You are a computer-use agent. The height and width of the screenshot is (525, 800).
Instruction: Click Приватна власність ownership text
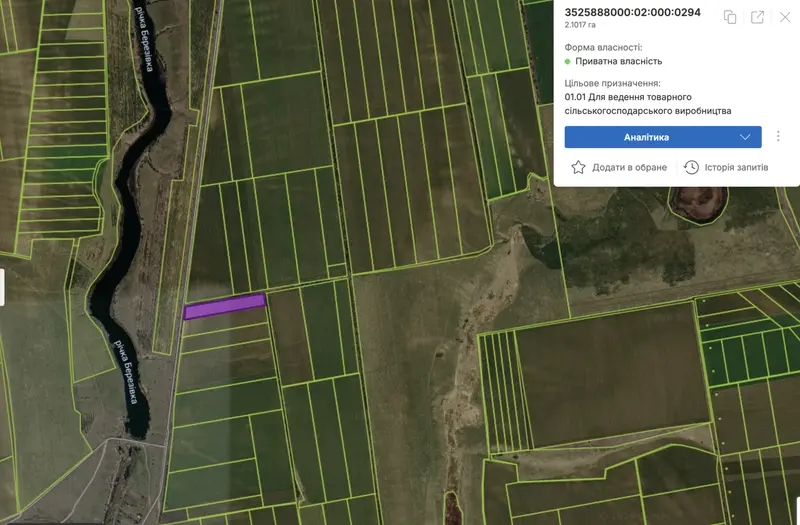[x=618, y=61]
